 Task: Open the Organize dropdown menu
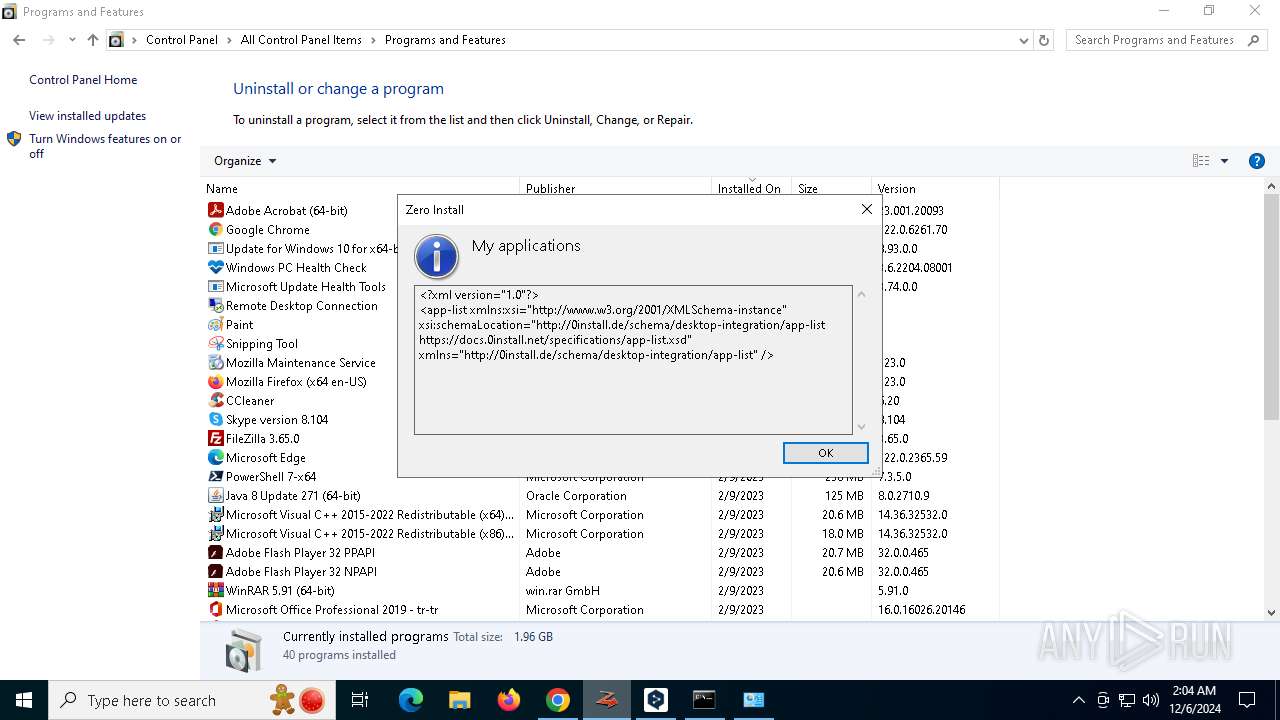(x=245, y=161)
